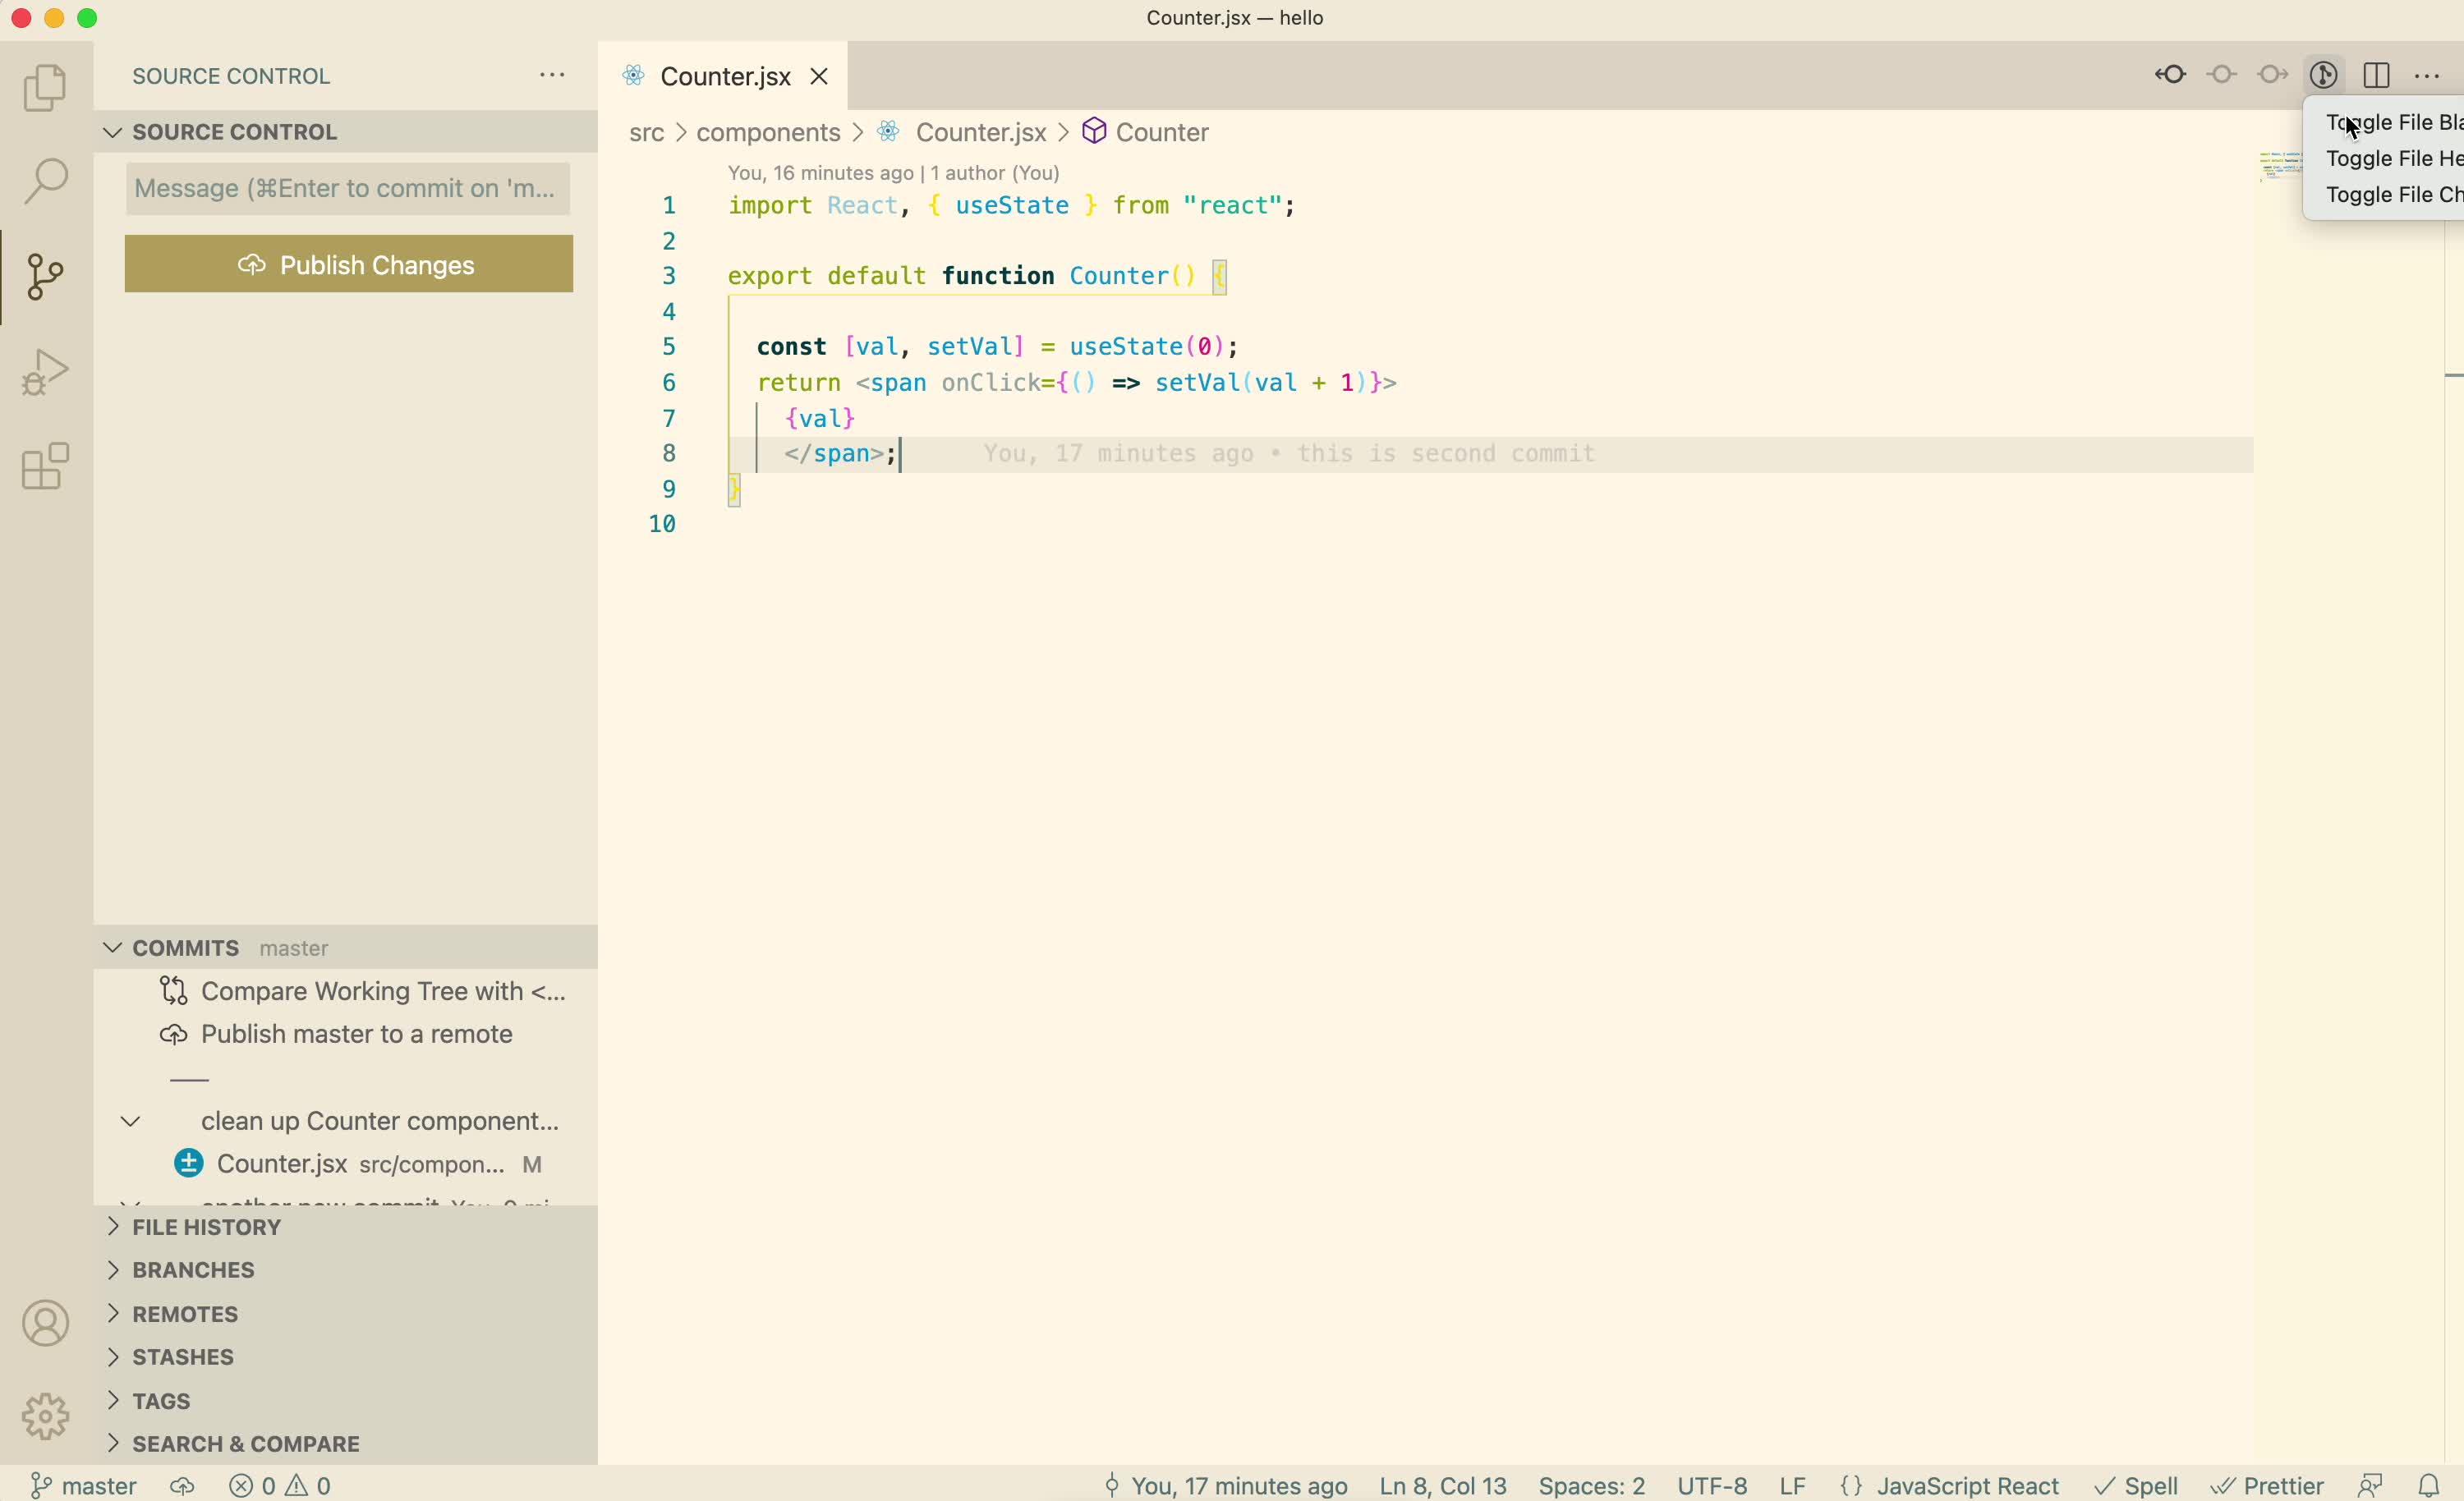Open Counter.jsx file under clean up commit
Screen dimensions: 2464x1501
pyautogui.click(x=346, y=1165)
